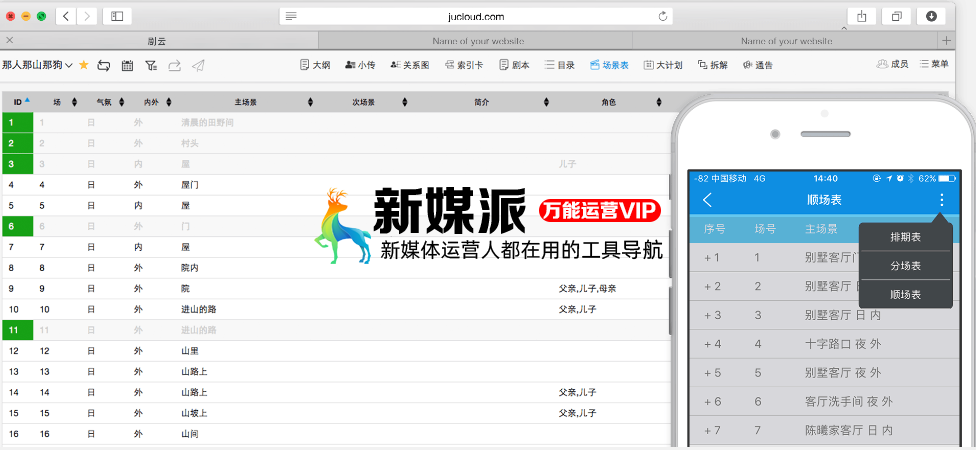
Task: Open the 通告 call sheet view
Action: coord(758,65)
